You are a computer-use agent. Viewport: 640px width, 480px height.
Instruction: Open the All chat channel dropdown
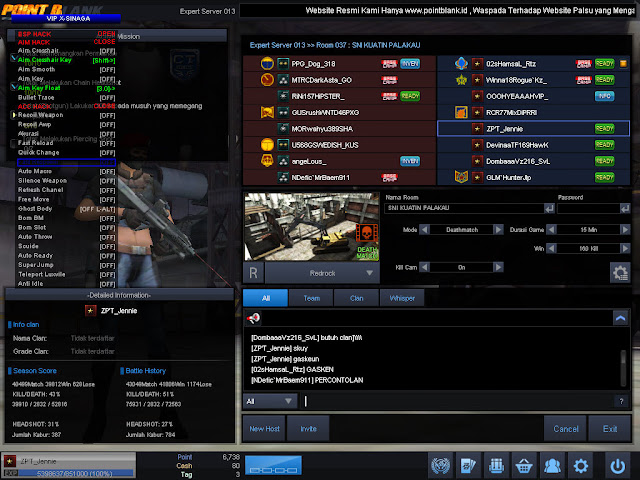click(269, 401)
